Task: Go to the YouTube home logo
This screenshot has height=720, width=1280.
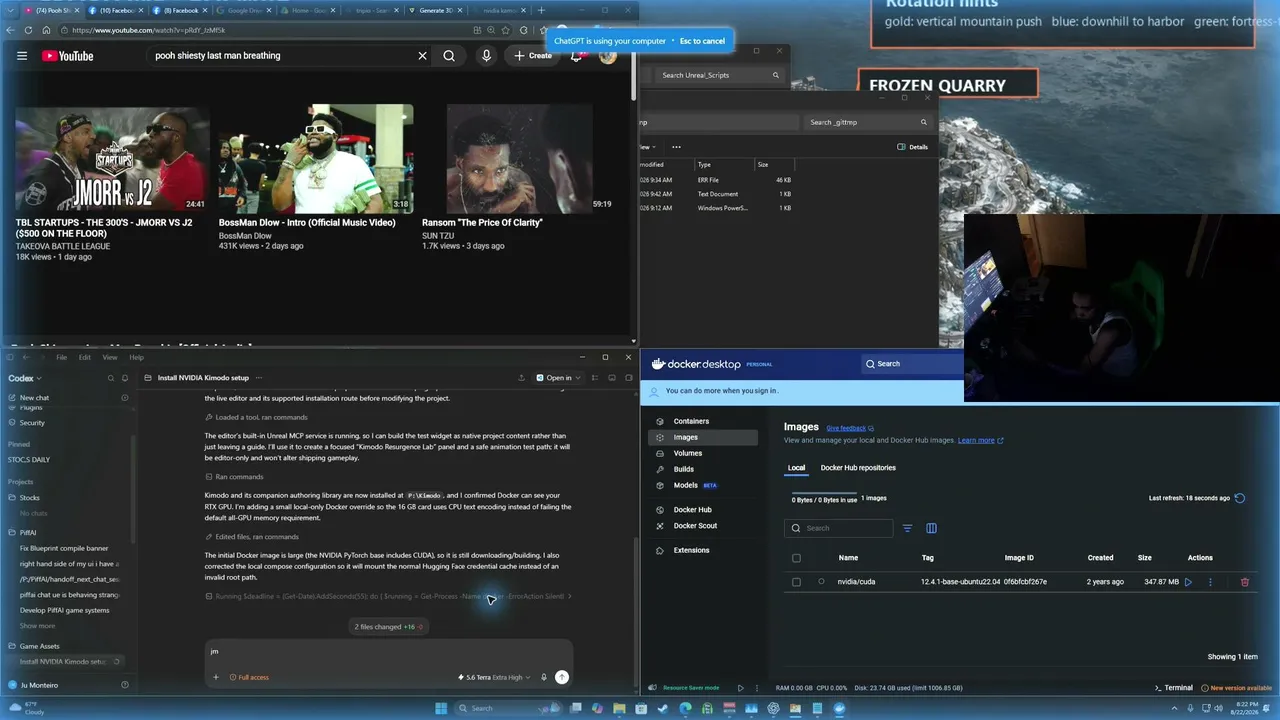Action: 68,56
